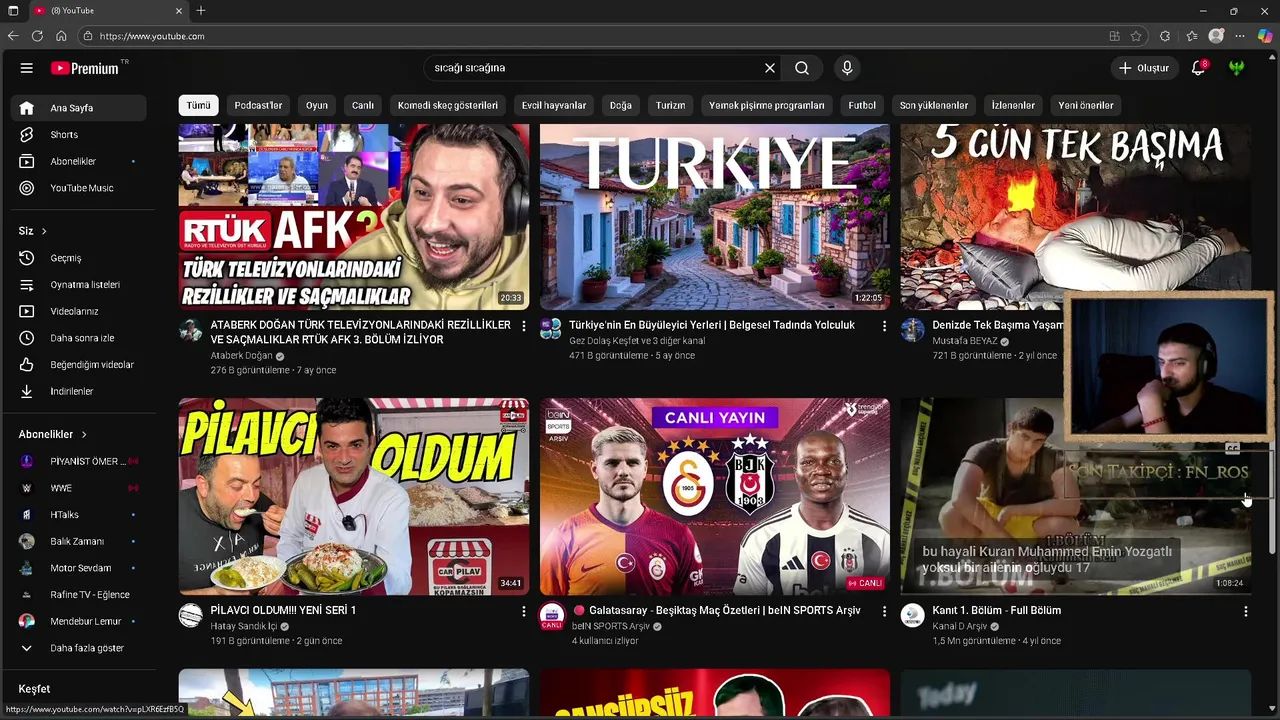
Task: Play the PİLAVCI OLDUM thumbnail
Action: point(354,497)
